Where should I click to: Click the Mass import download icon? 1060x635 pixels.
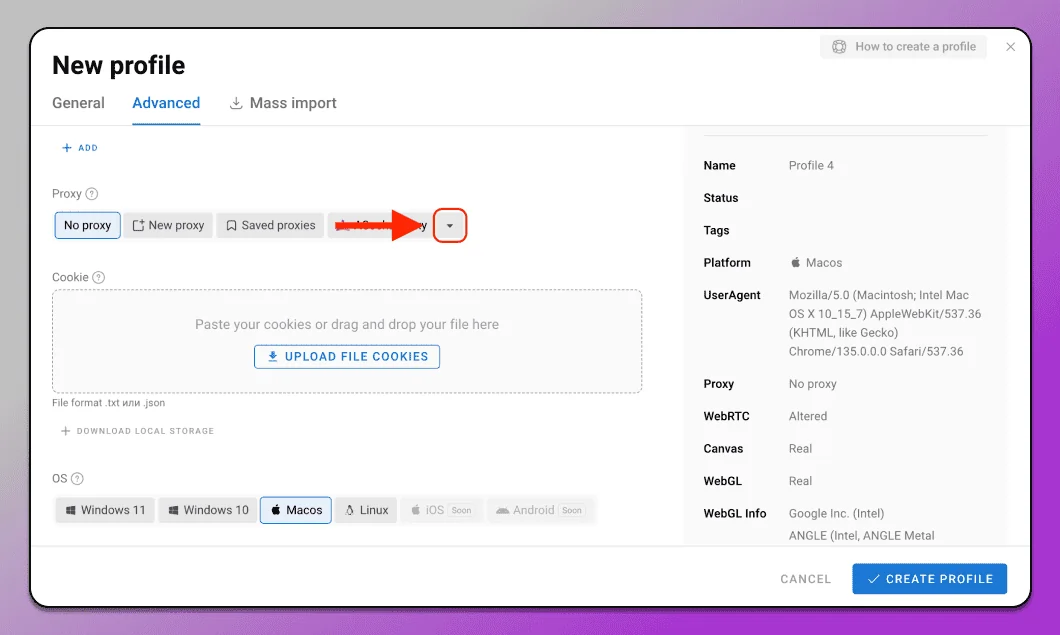[x=236, y=103]
